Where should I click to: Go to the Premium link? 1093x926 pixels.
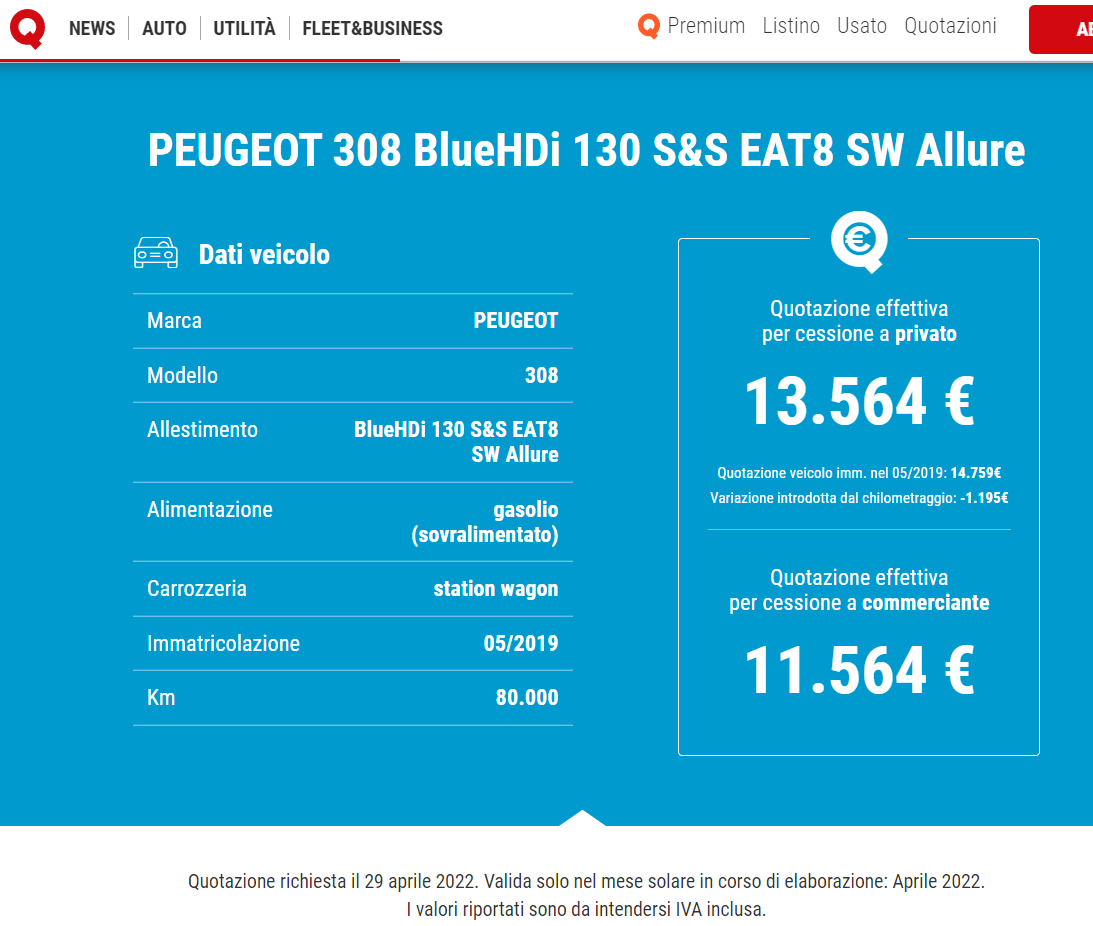[x=706, y=26]
